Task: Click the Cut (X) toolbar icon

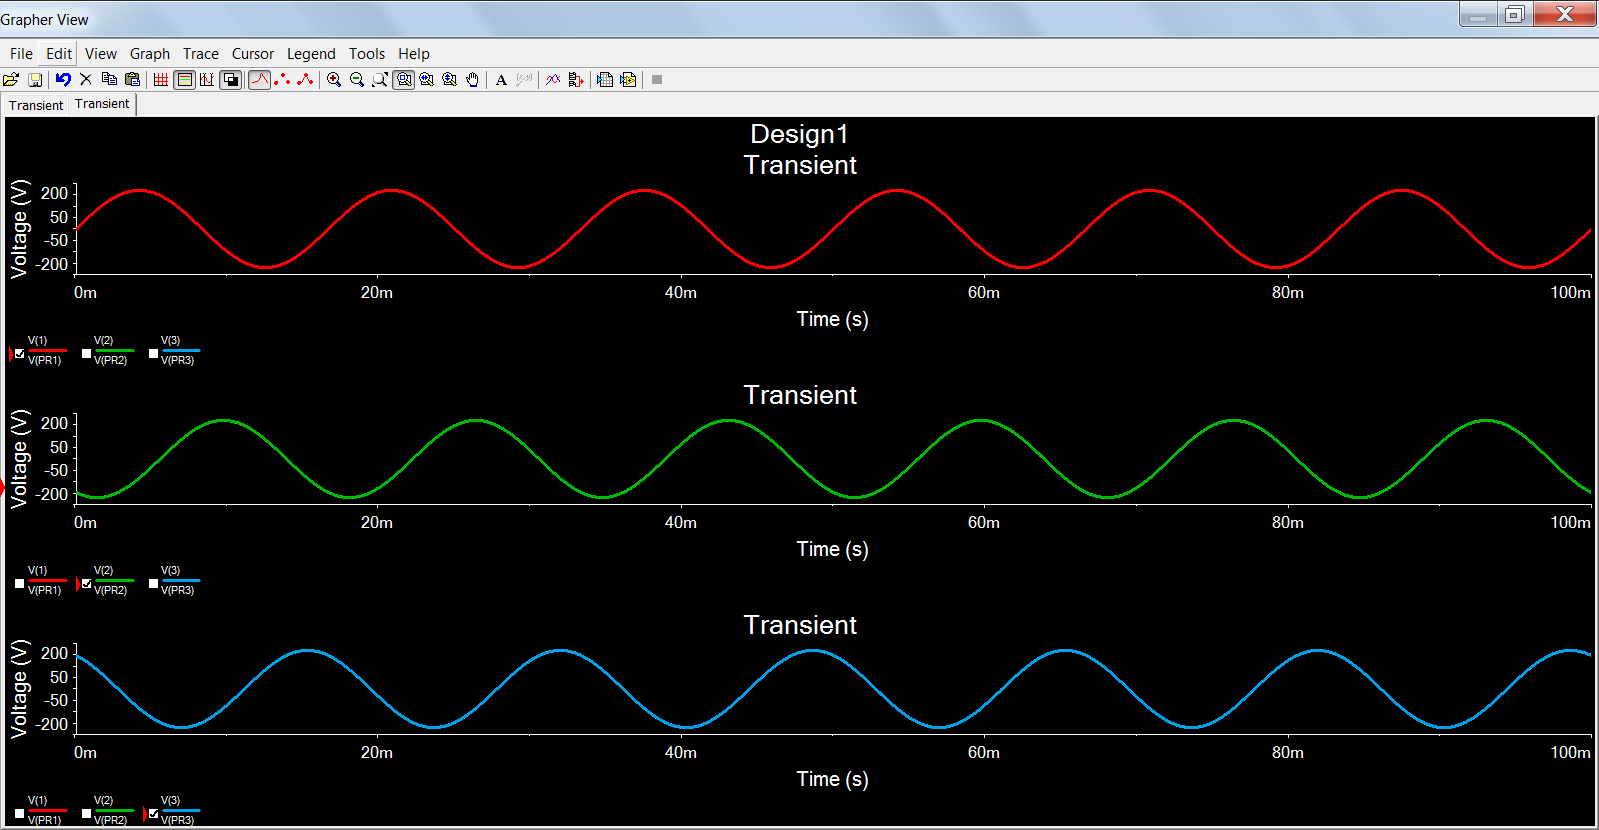Action: 86,80
